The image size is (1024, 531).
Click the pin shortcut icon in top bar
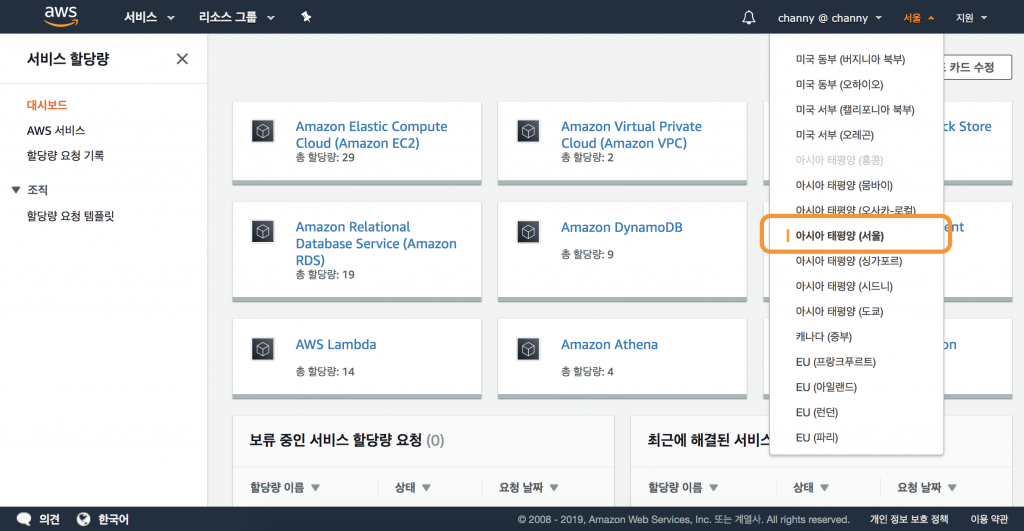306,17
